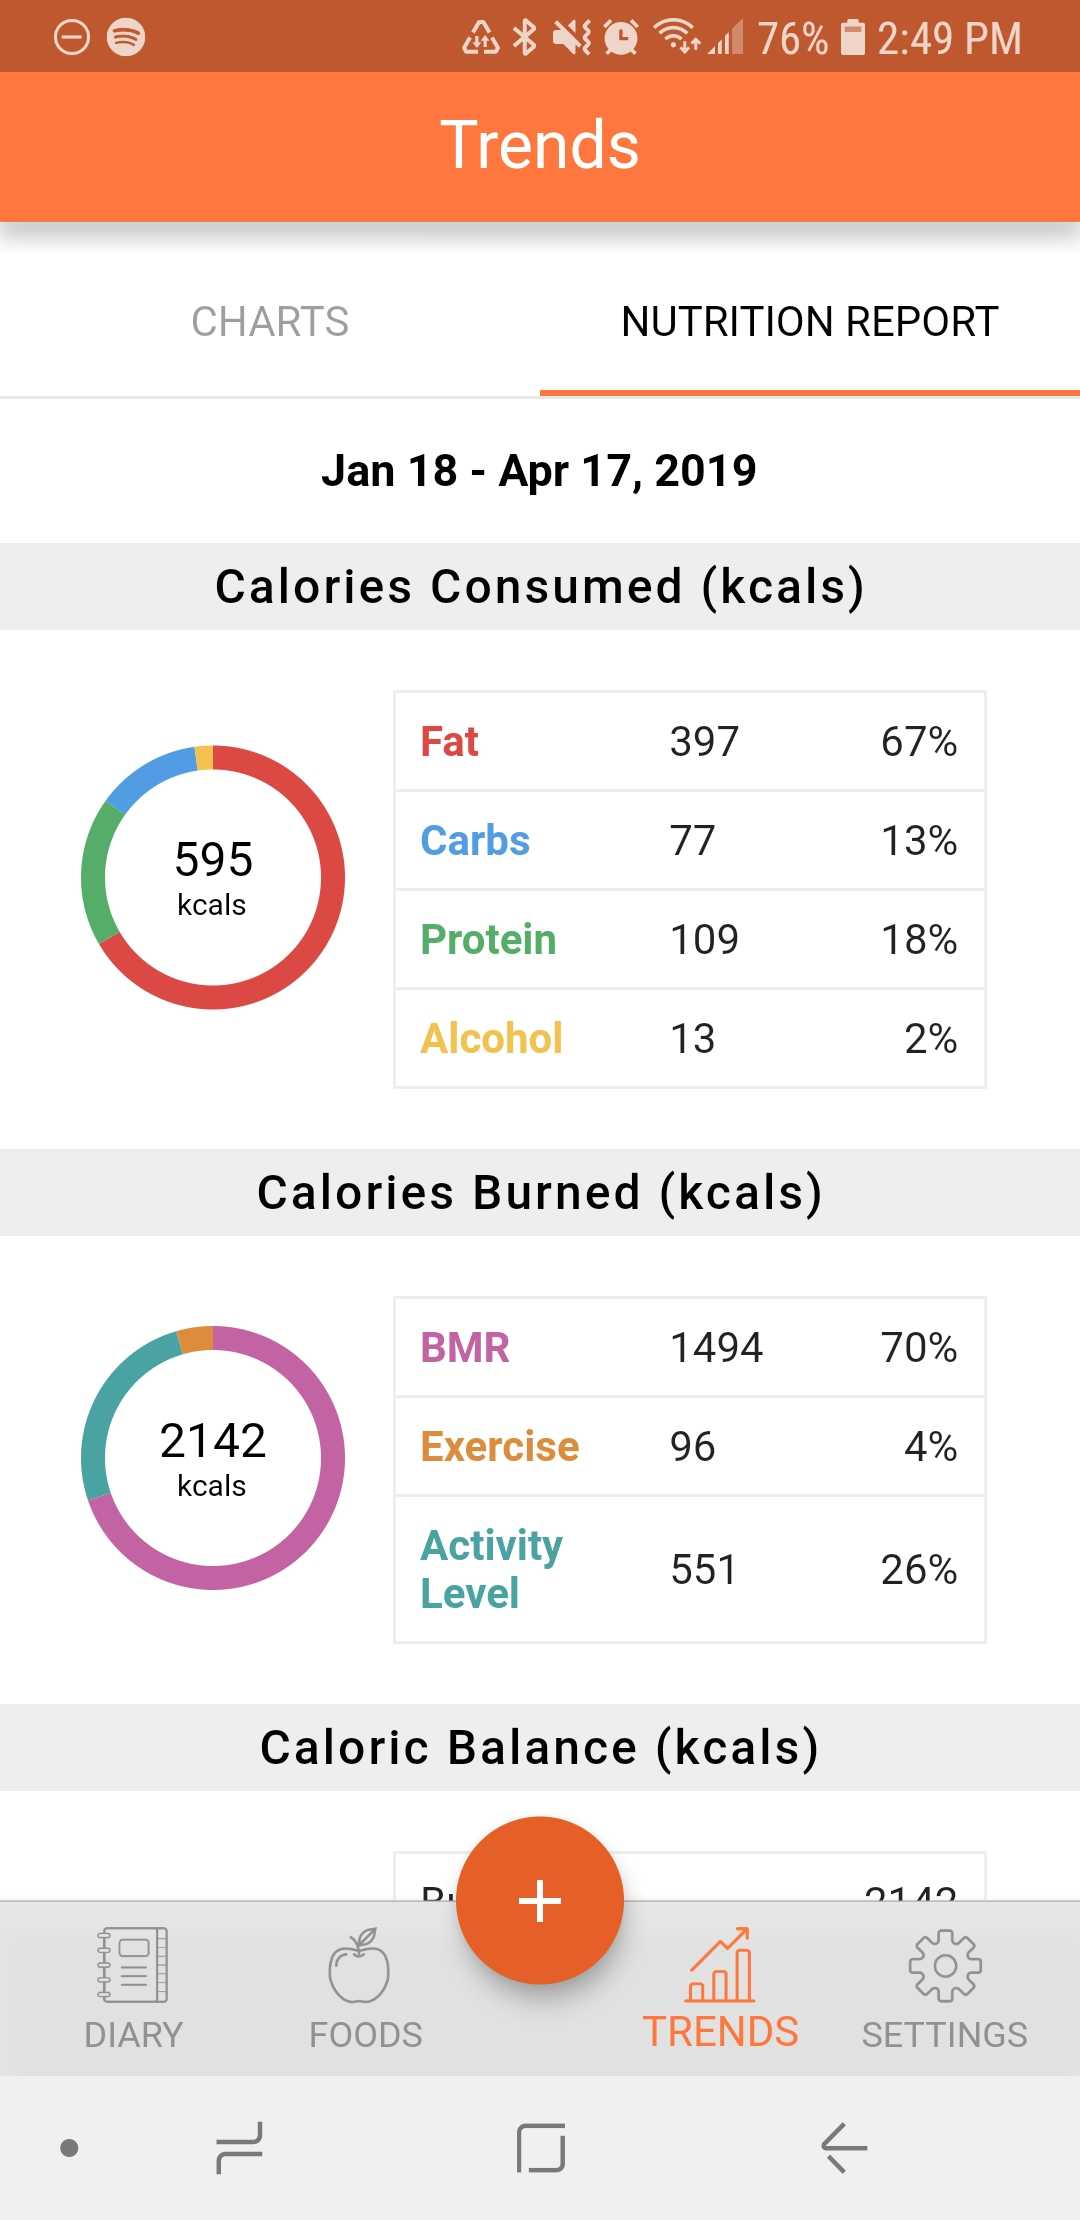This screenshot has width=1080, height=2220.
Task: Switch to the Charts tab
Action: (x=270, y=322)
